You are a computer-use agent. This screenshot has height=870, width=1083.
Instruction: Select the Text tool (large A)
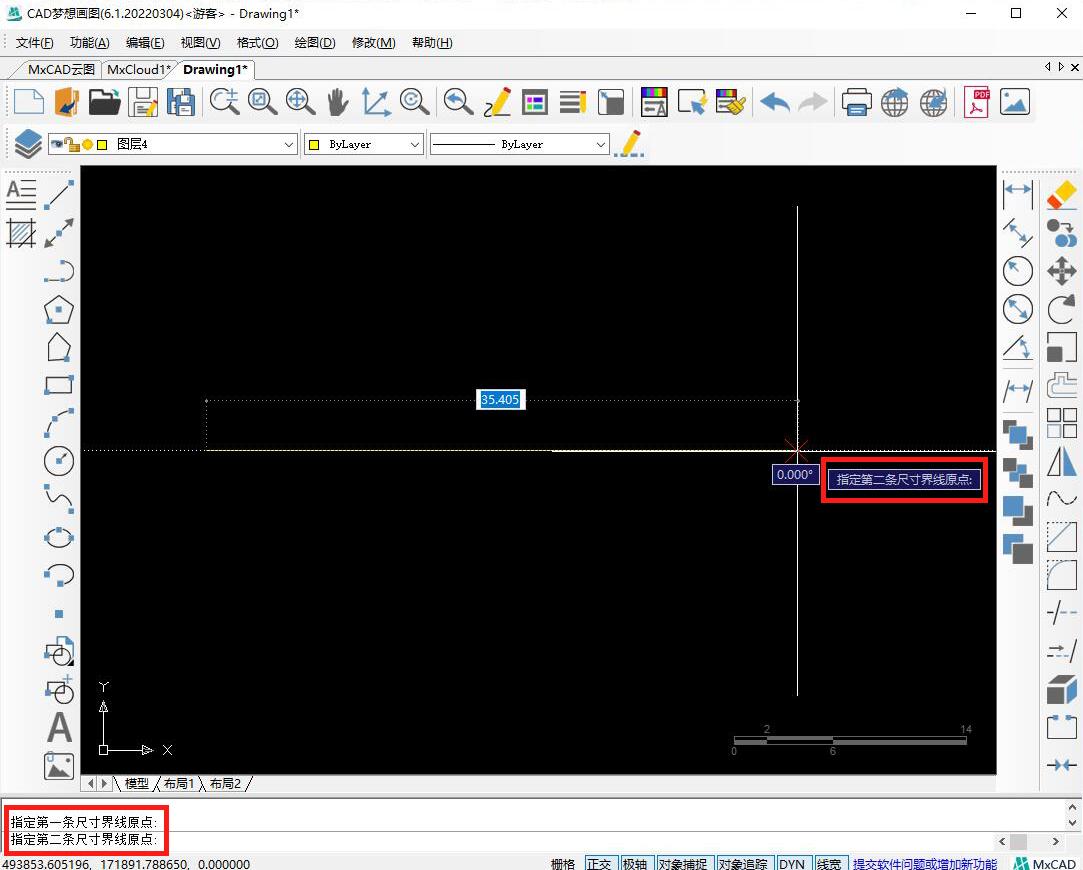tap(59, 727)
